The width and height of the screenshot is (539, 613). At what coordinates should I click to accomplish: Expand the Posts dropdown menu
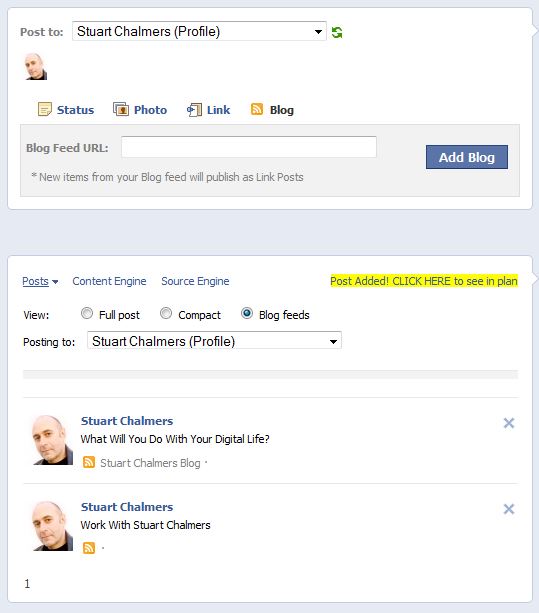40,281
